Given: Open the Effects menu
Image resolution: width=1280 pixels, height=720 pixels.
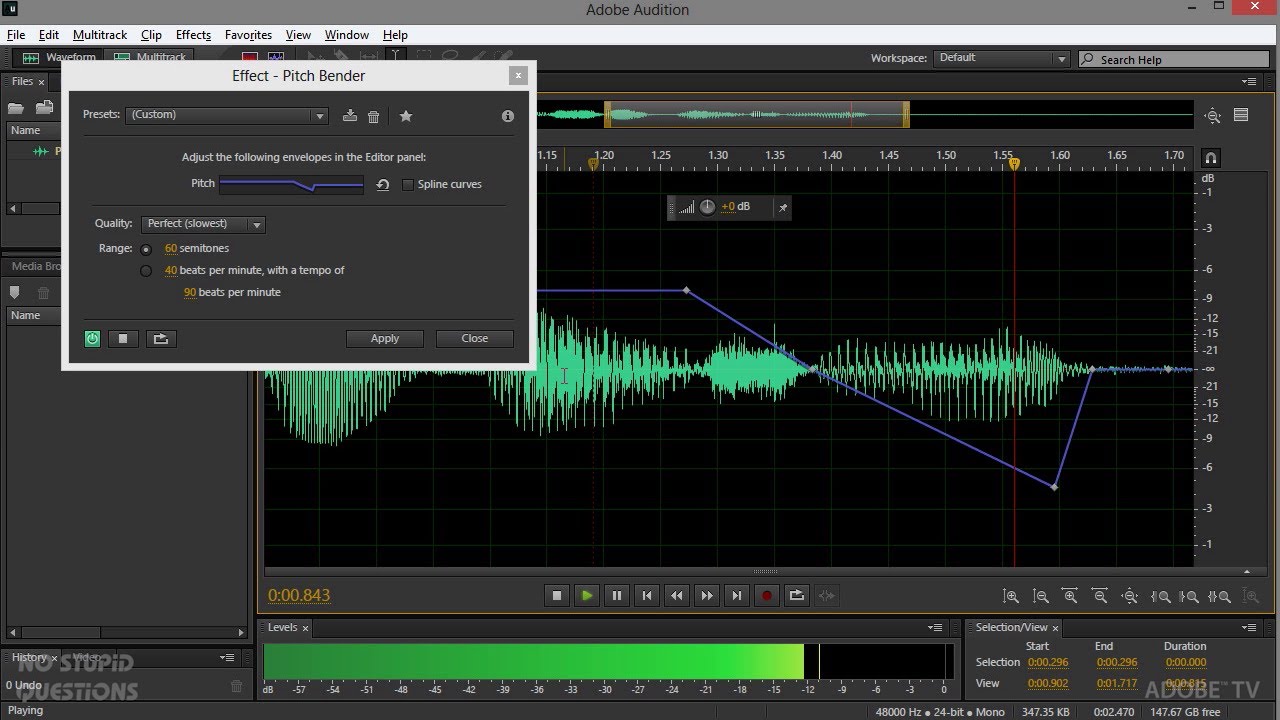Looking at the screenshot, I should (193, 35).
